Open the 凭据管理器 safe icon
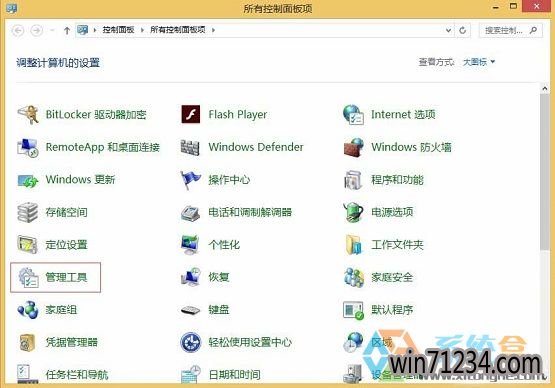Viewport: 555px width, 388px height. pyautogui.click(x=28, y=342)
